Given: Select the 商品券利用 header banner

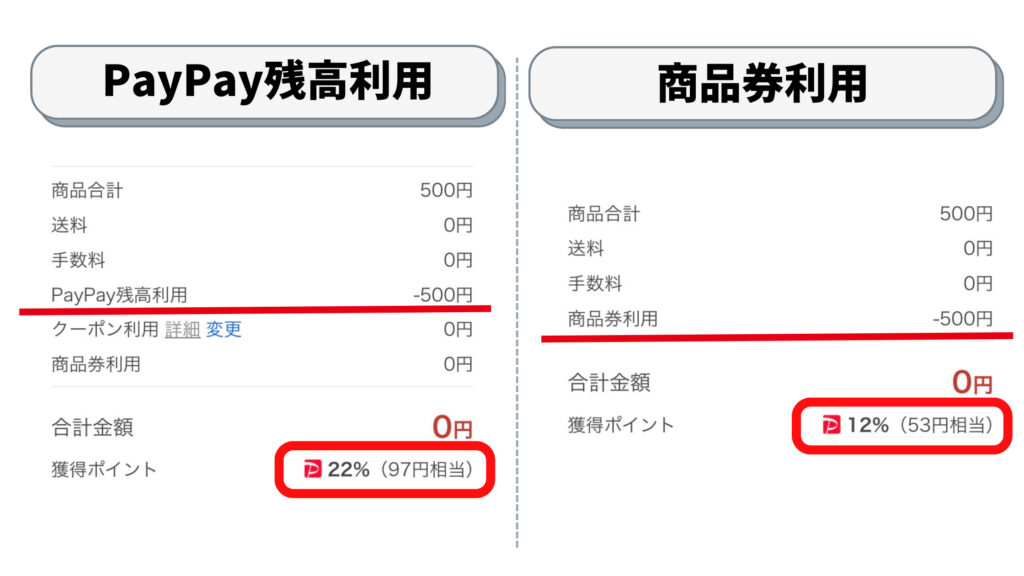Looking at the screenshot, I should [765, 85].
